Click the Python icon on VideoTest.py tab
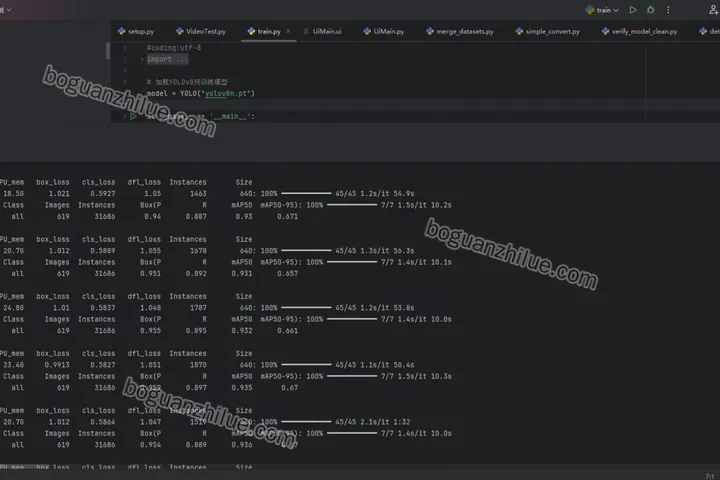This screenshot has height=480, width=720. (179, 31)
